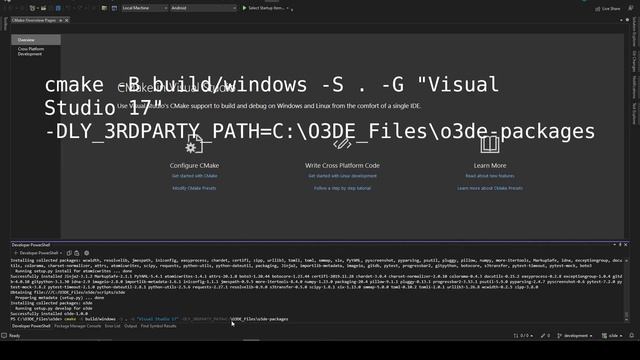Open terminal settings gear icon
Screen dimensions: 640x360
click(87, 253)
